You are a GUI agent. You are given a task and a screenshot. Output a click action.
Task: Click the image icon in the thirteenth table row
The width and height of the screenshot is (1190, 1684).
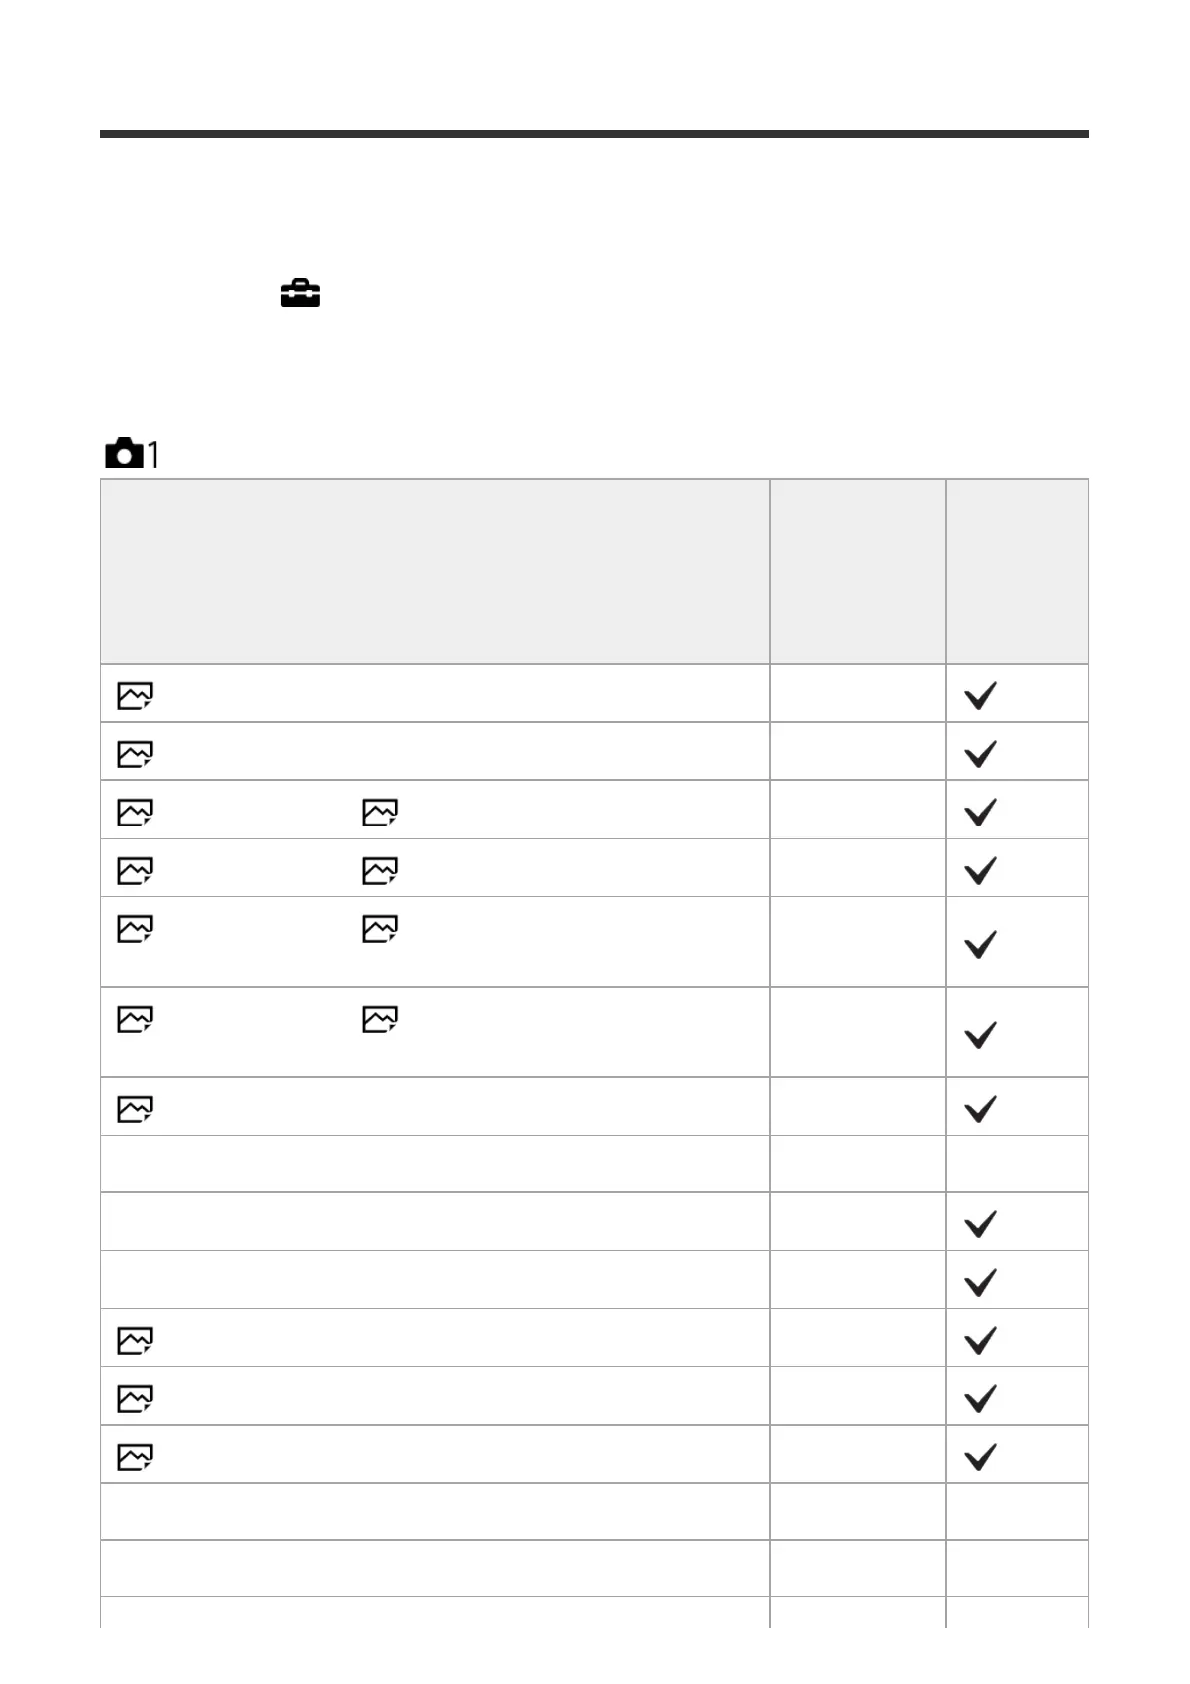(135, 1457)
